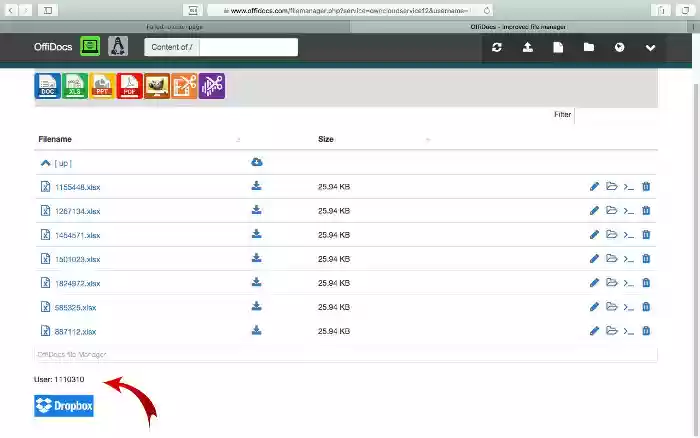Create a new file with the document icon

click(558, 47)
